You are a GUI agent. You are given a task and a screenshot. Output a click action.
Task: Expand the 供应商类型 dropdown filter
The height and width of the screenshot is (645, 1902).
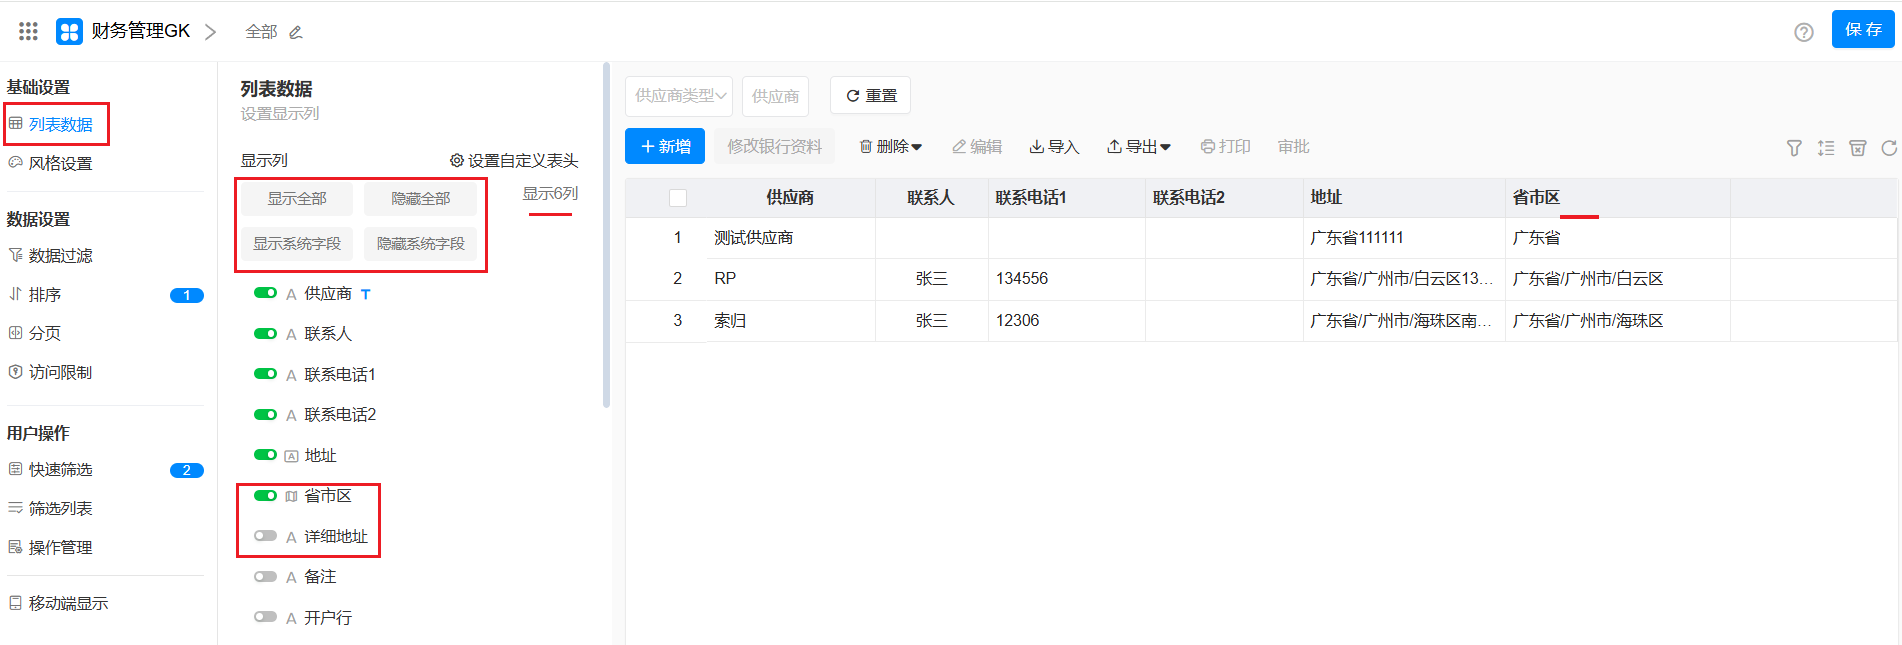[679, 96]
